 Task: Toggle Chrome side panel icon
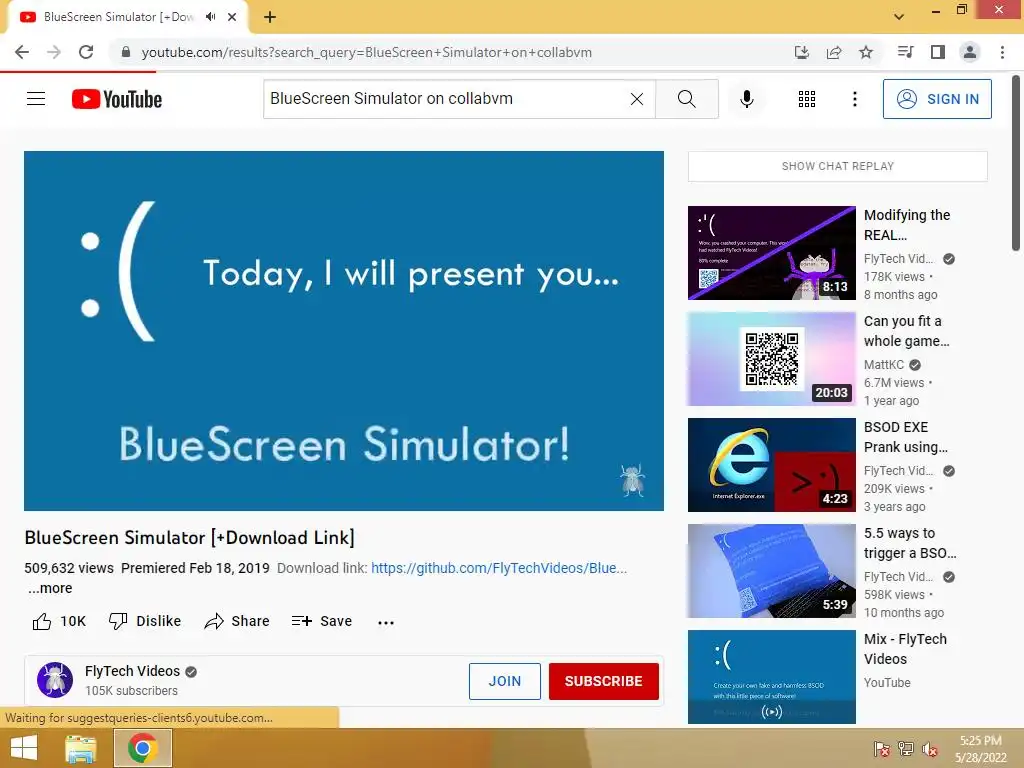(x=938, y=52)
